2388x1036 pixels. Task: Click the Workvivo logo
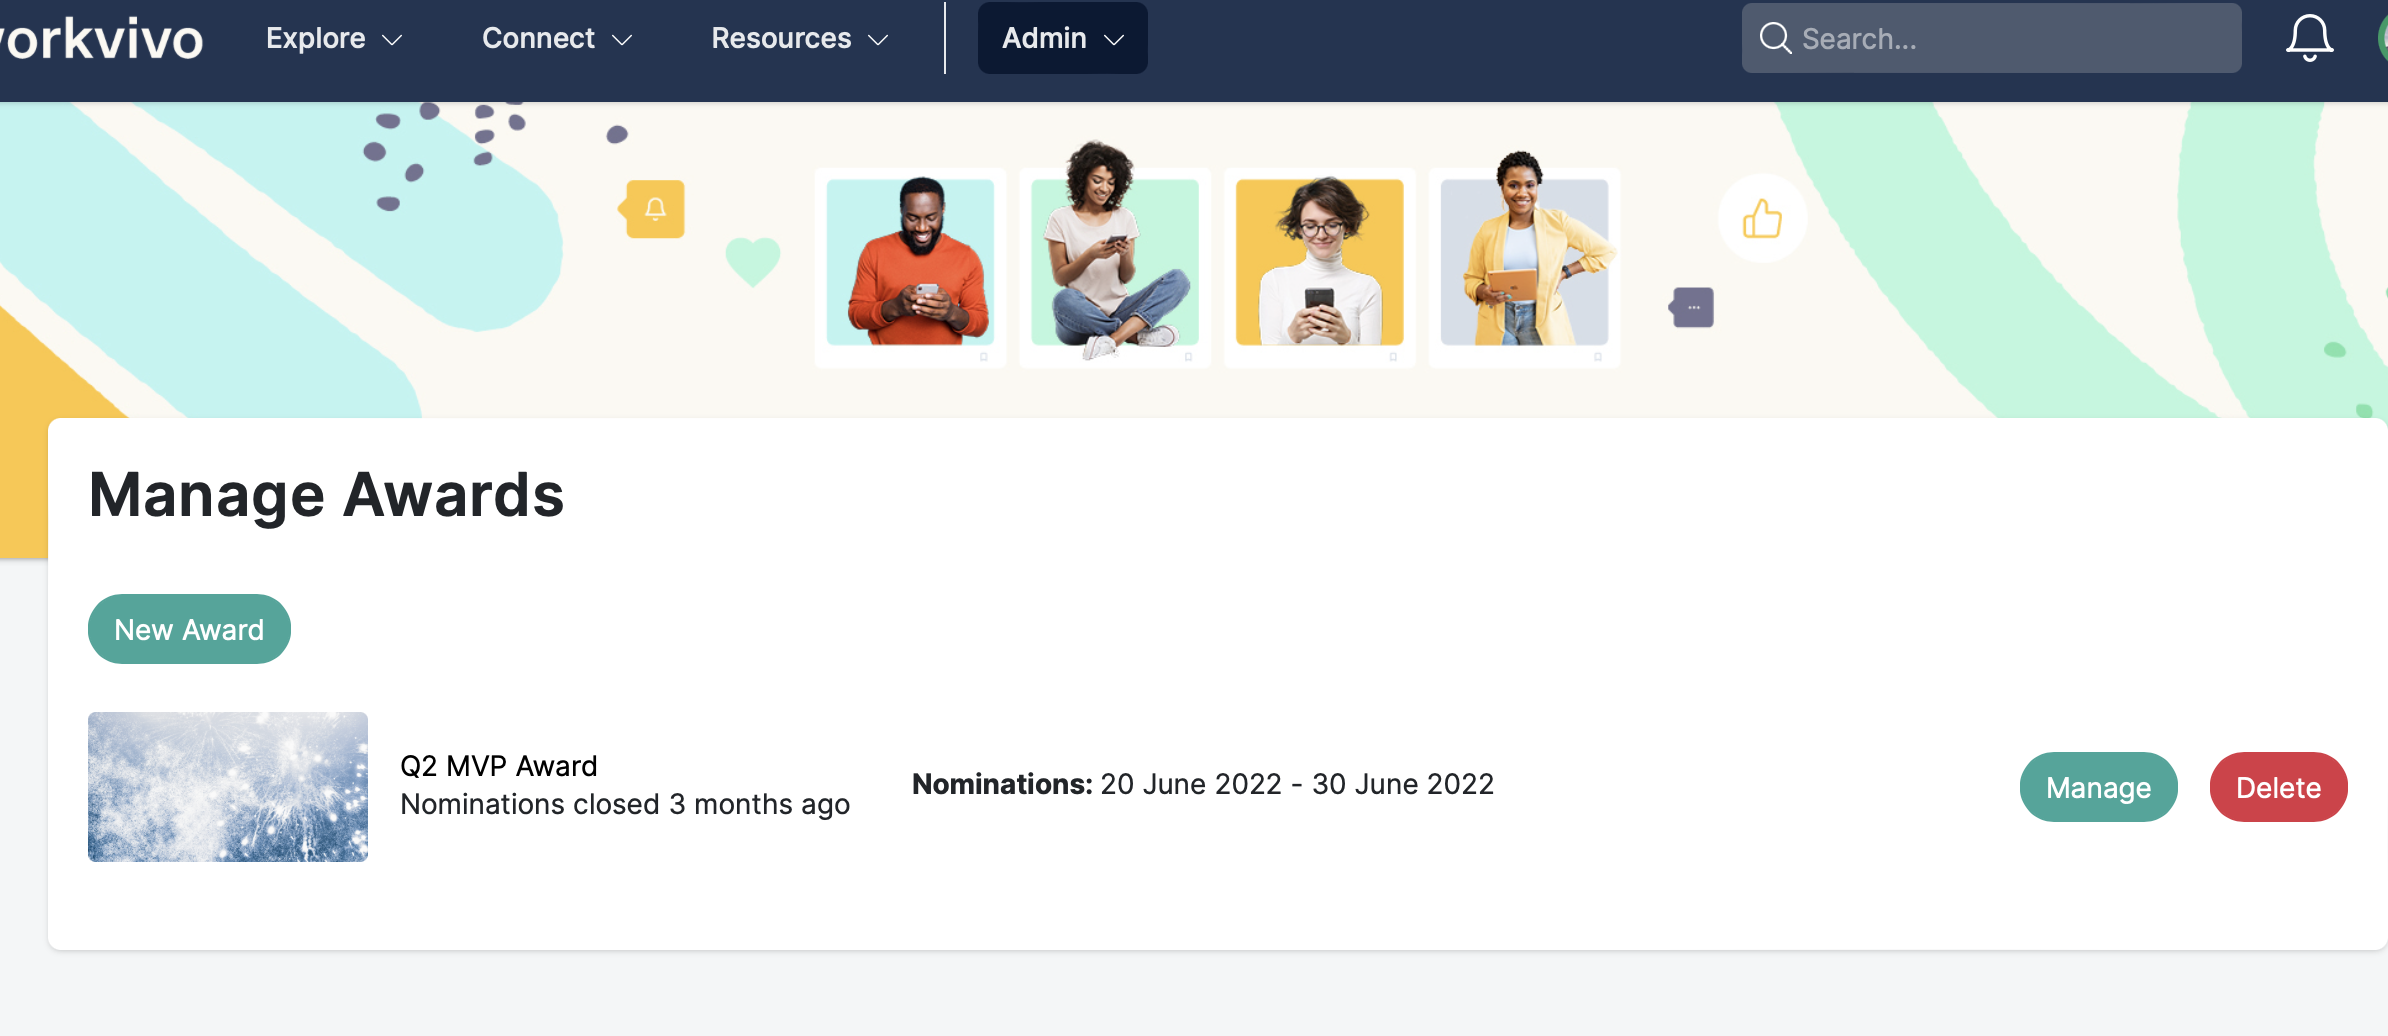tap(100, 40)
